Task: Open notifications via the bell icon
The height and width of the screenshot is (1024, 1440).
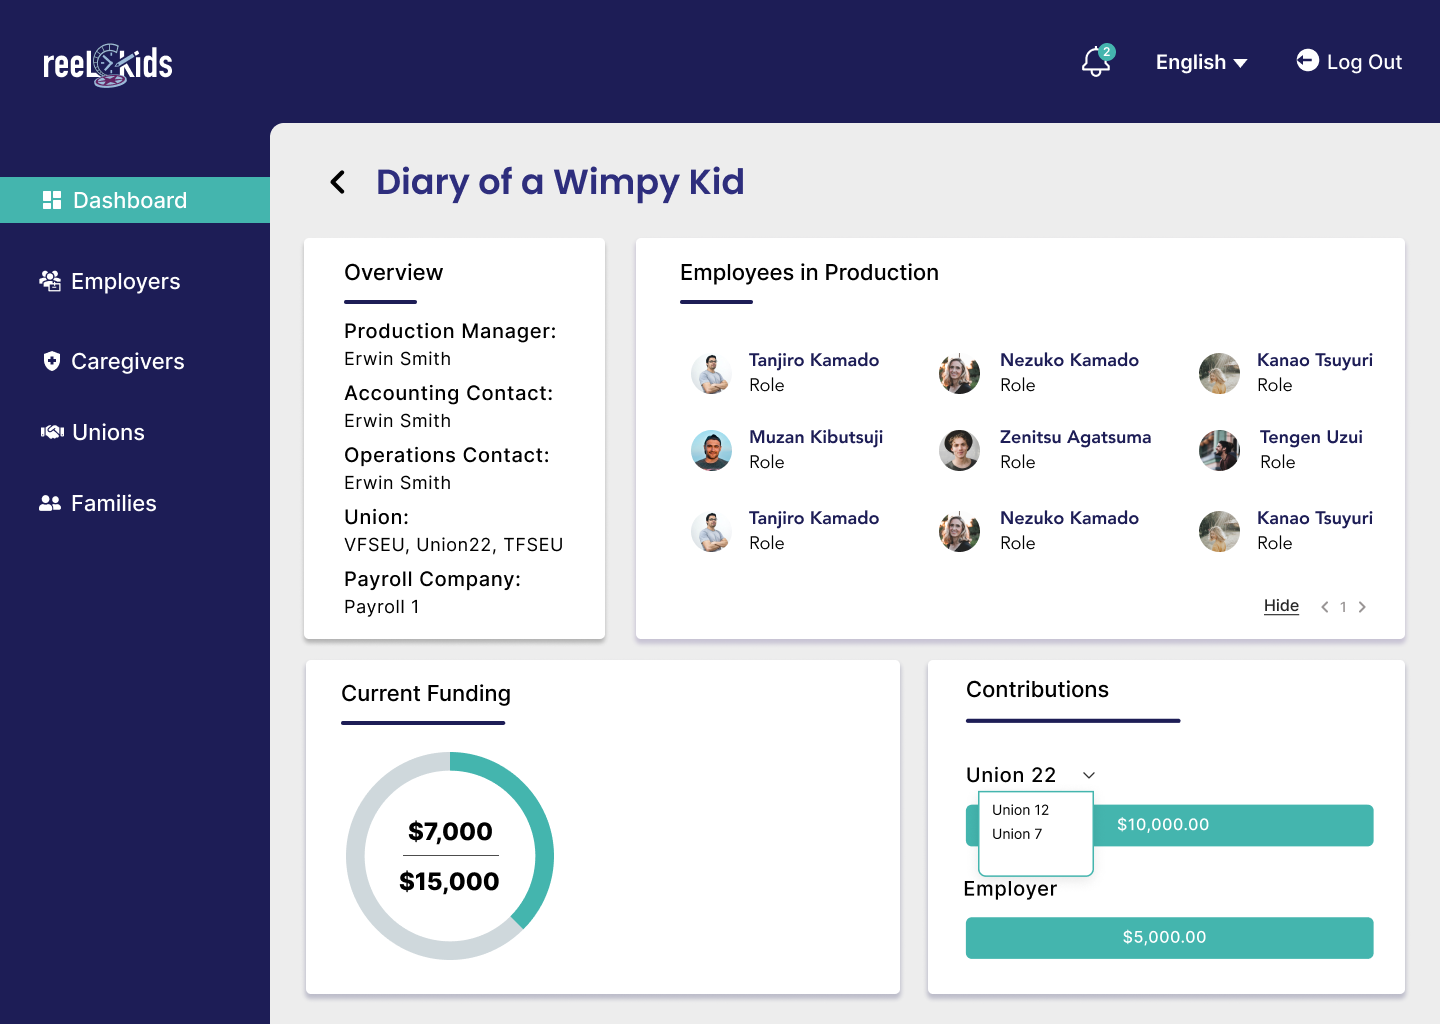Action: tap(1093, 62)
